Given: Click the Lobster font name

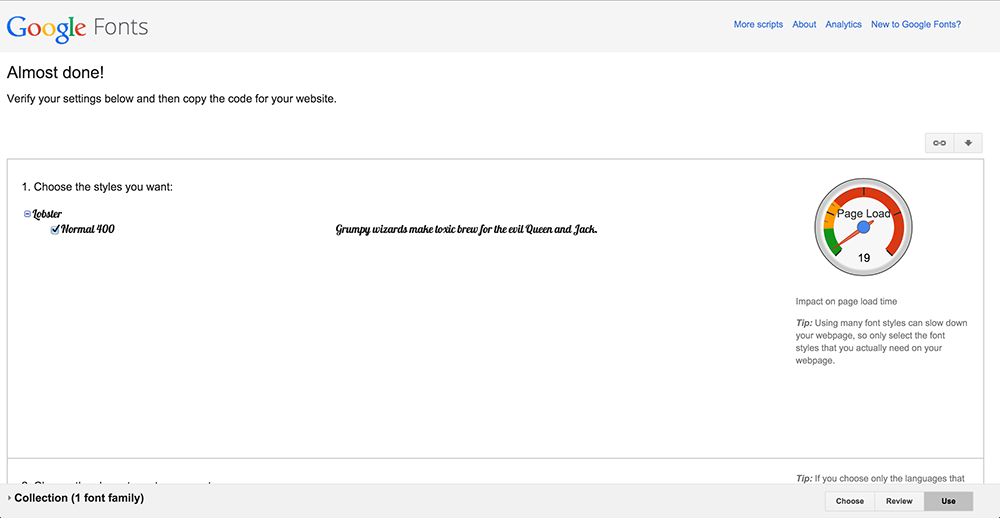Looking at the screenshot, I should click(47, 214).
